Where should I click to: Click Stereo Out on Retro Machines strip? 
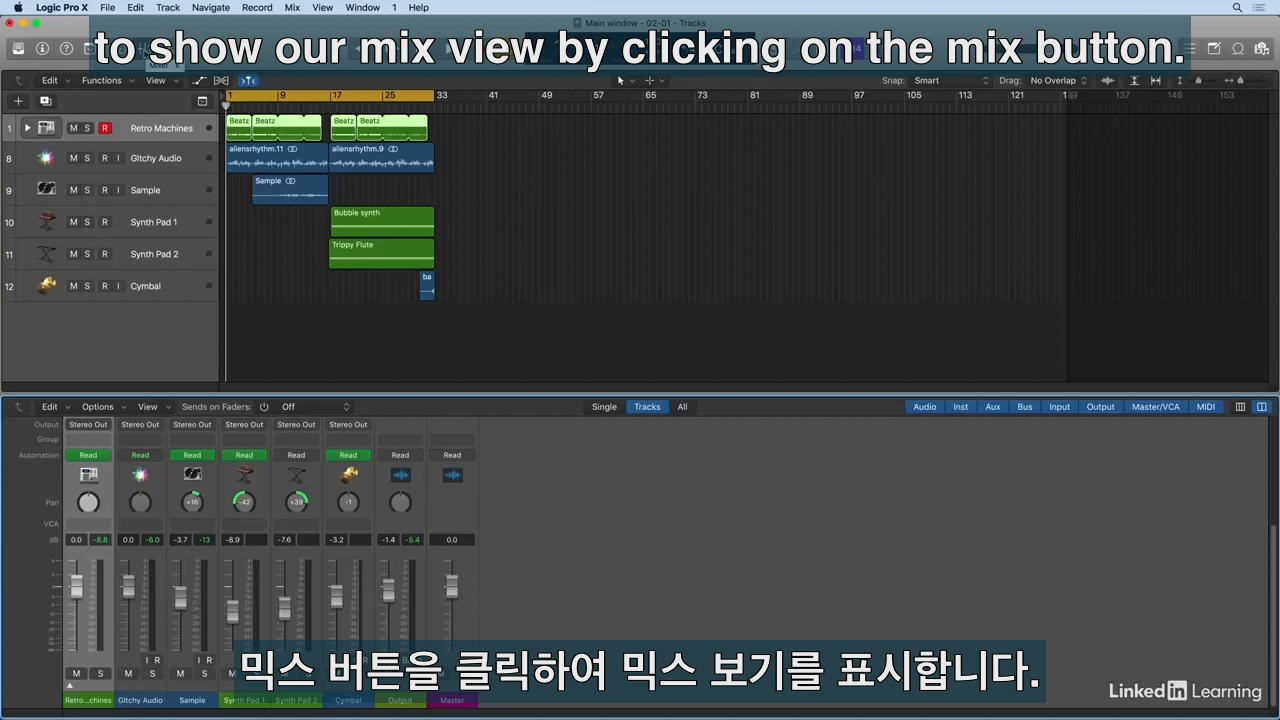[x=88, y=425]
